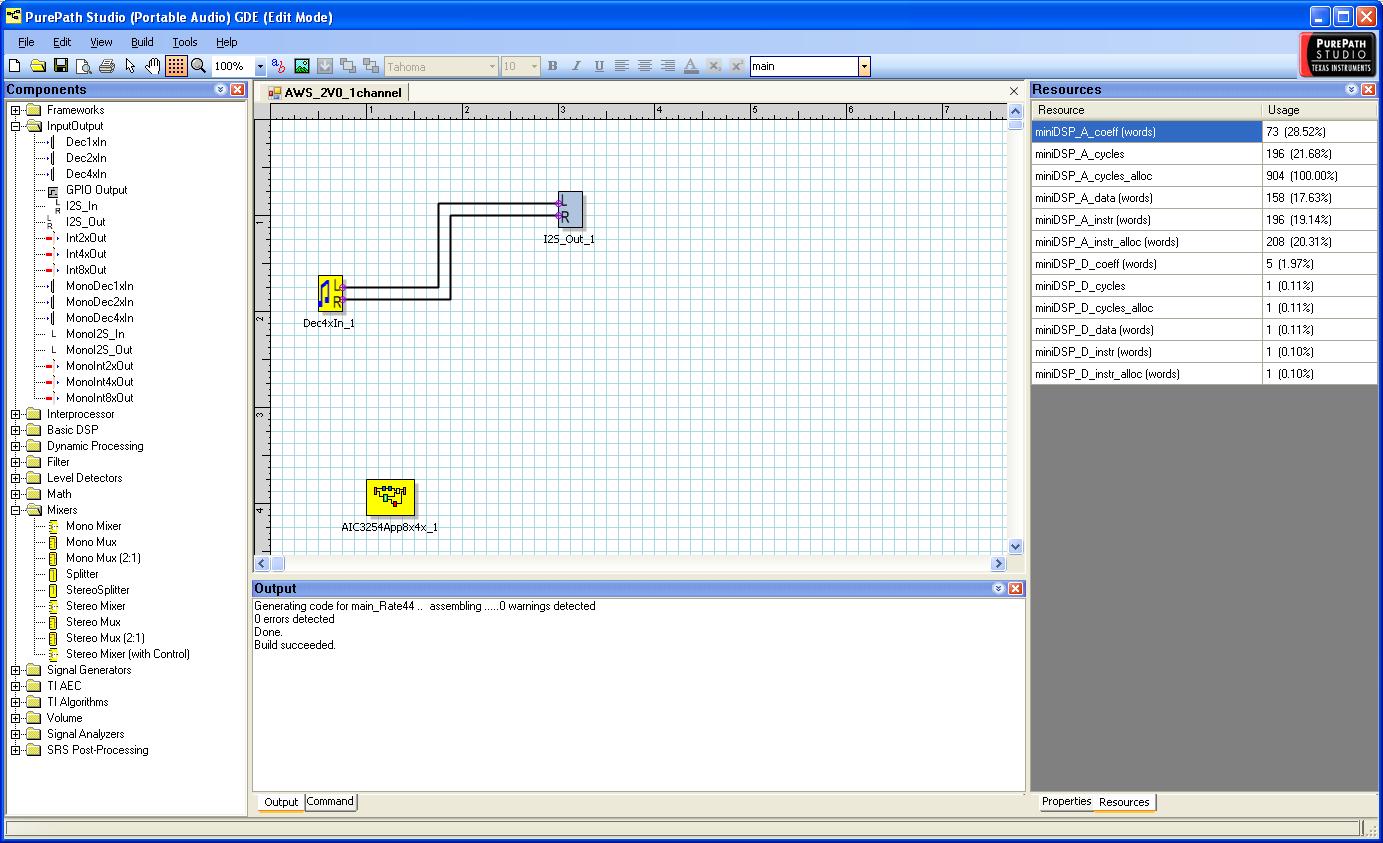
Task: Switch to the Command tab
Action: 330,802
